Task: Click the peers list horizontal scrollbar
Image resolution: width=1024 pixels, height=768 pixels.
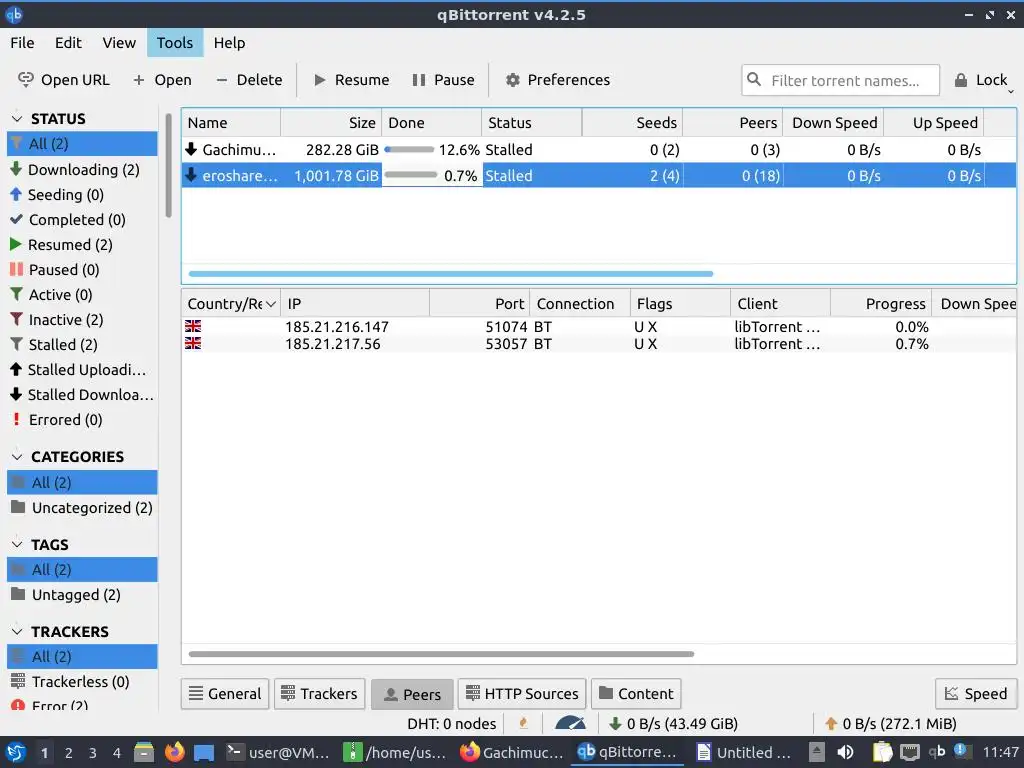Action: click(441, 654)
